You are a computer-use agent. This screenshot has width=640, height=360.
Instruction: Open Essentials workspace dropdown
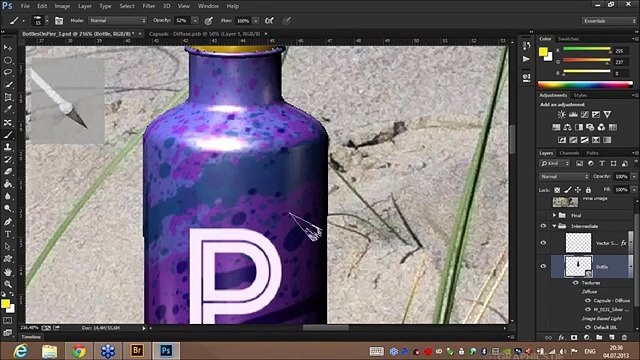pos(609,21)
